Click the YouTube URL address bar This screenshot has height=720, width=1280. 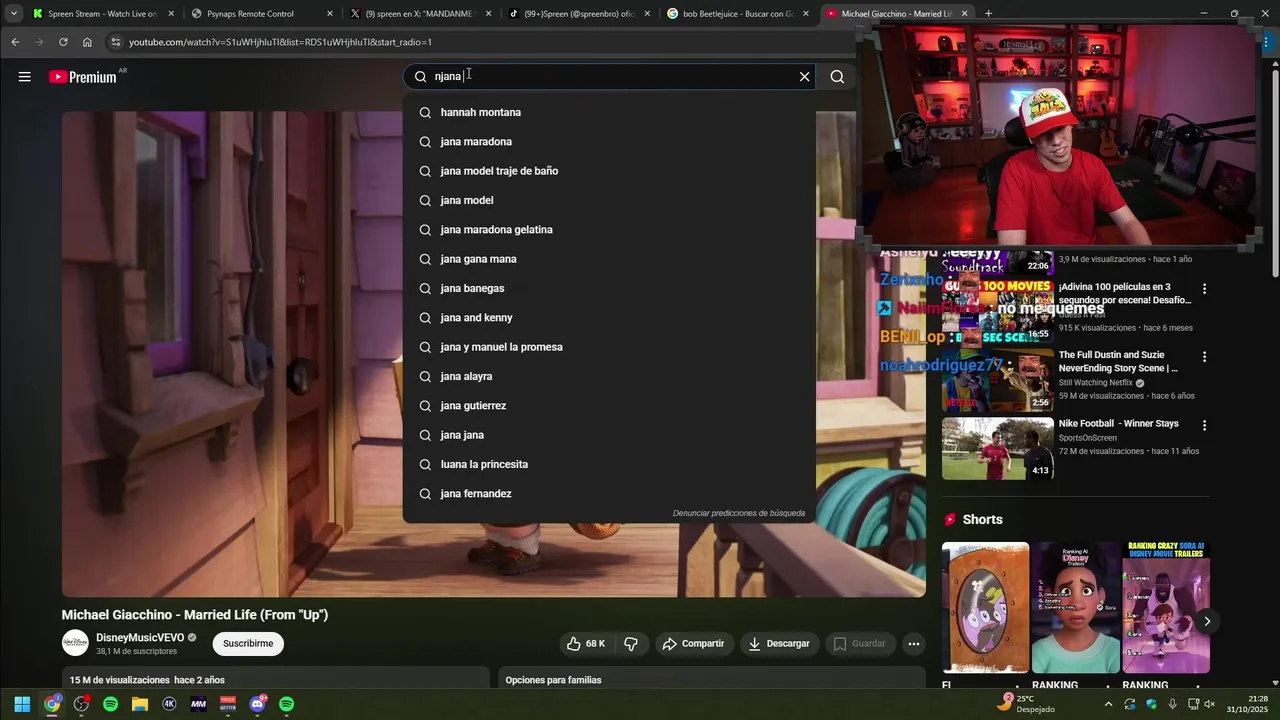480,42
